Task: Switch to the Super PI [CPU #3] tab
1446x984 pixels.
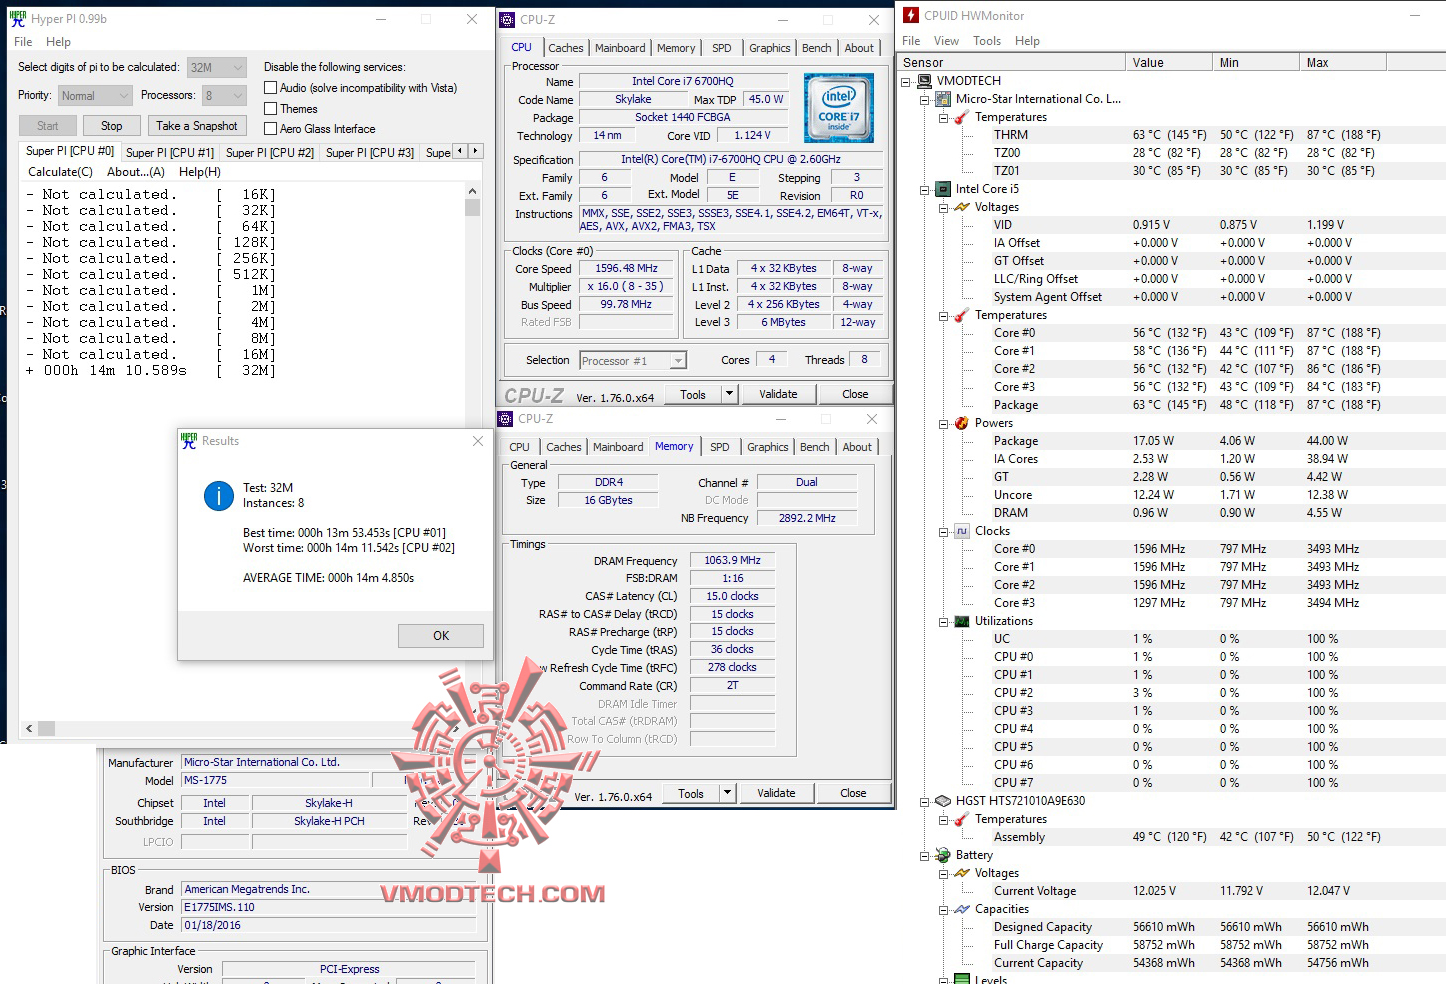Action: 370,152
